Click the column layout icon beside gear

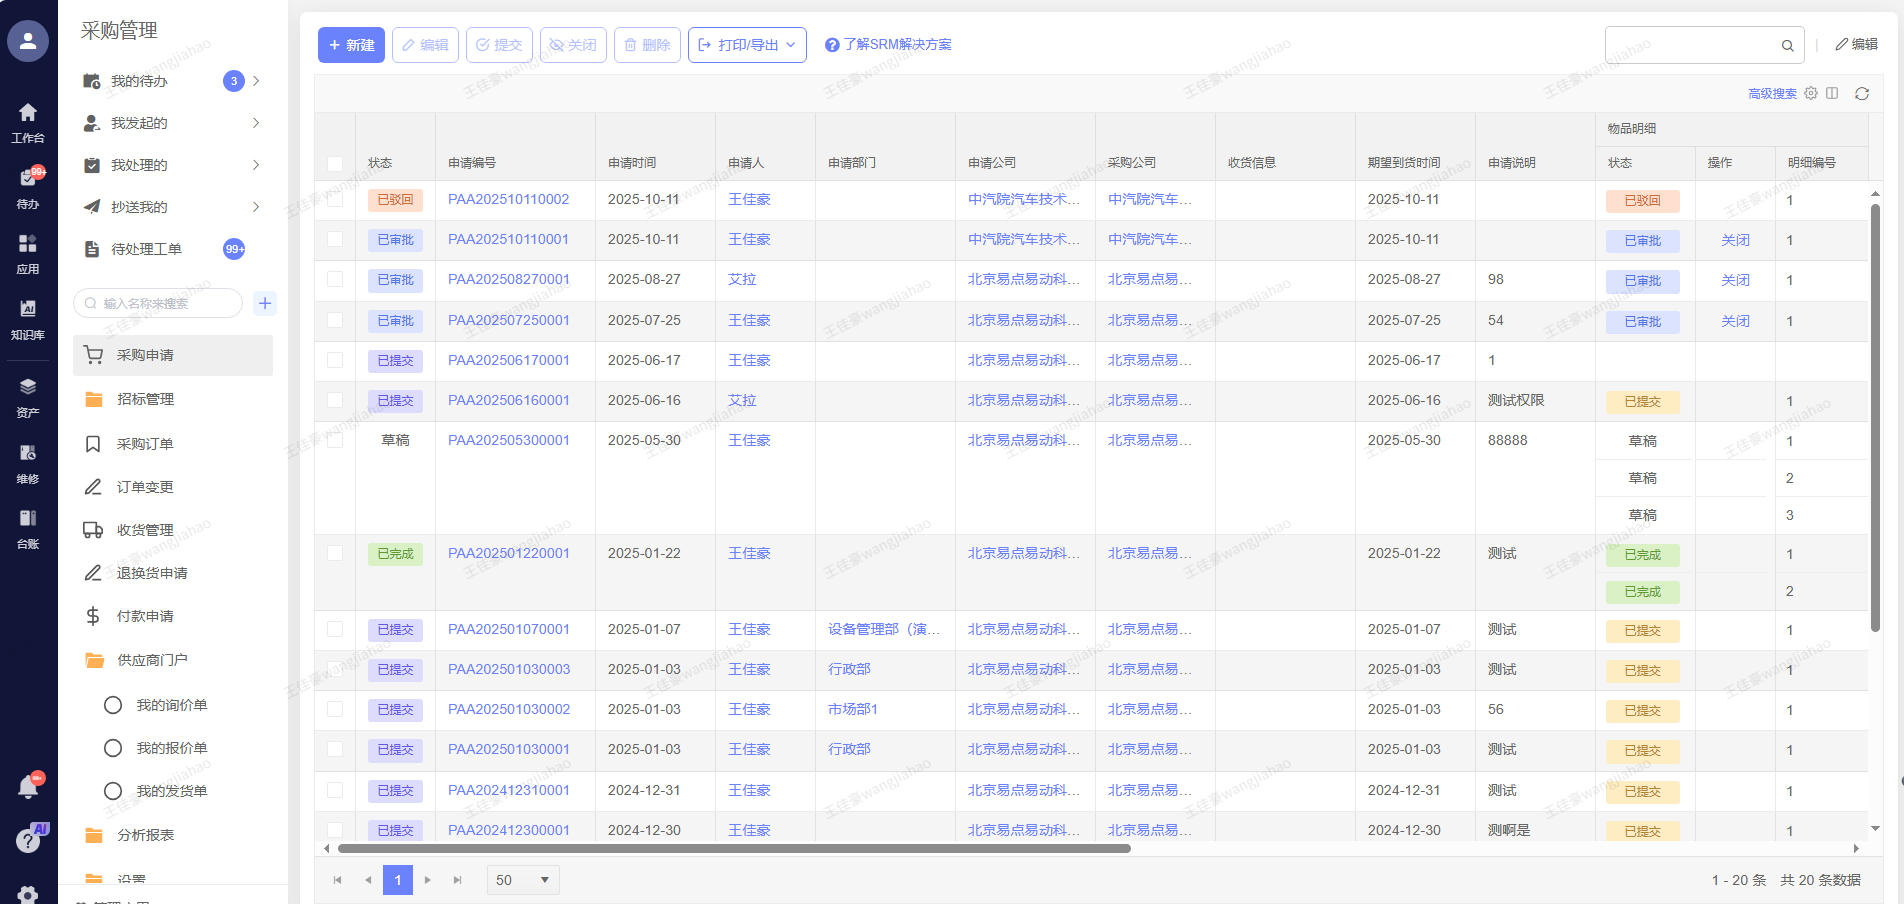[1832, 93]
